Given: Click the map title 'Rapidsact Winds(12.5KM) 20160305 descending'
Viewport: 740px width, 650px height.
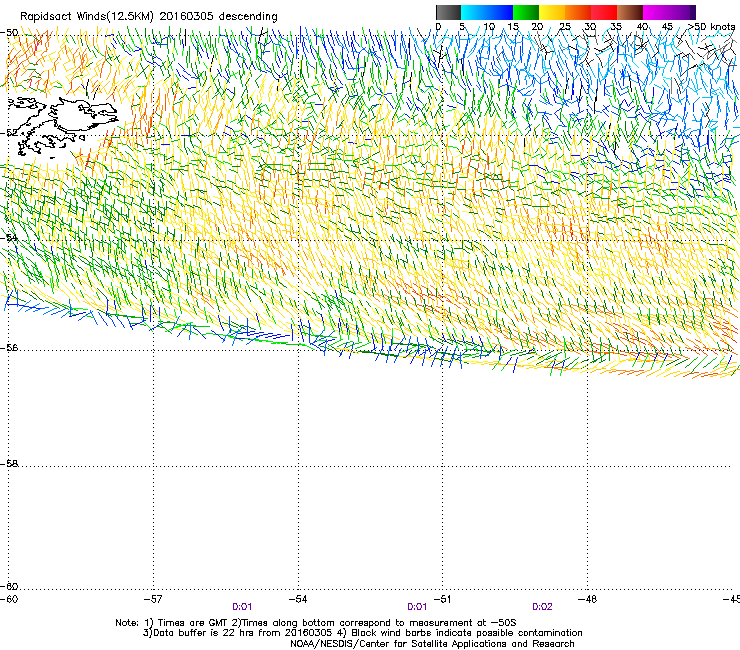Looking at the screenshot, I should point(149,17).
